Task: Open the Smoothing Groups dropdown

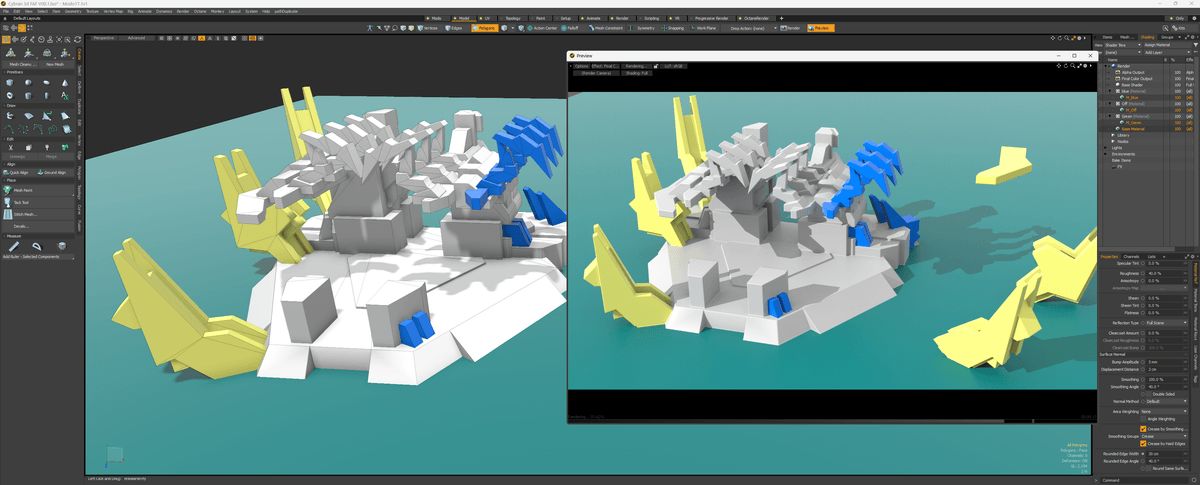Action: 1166,436
